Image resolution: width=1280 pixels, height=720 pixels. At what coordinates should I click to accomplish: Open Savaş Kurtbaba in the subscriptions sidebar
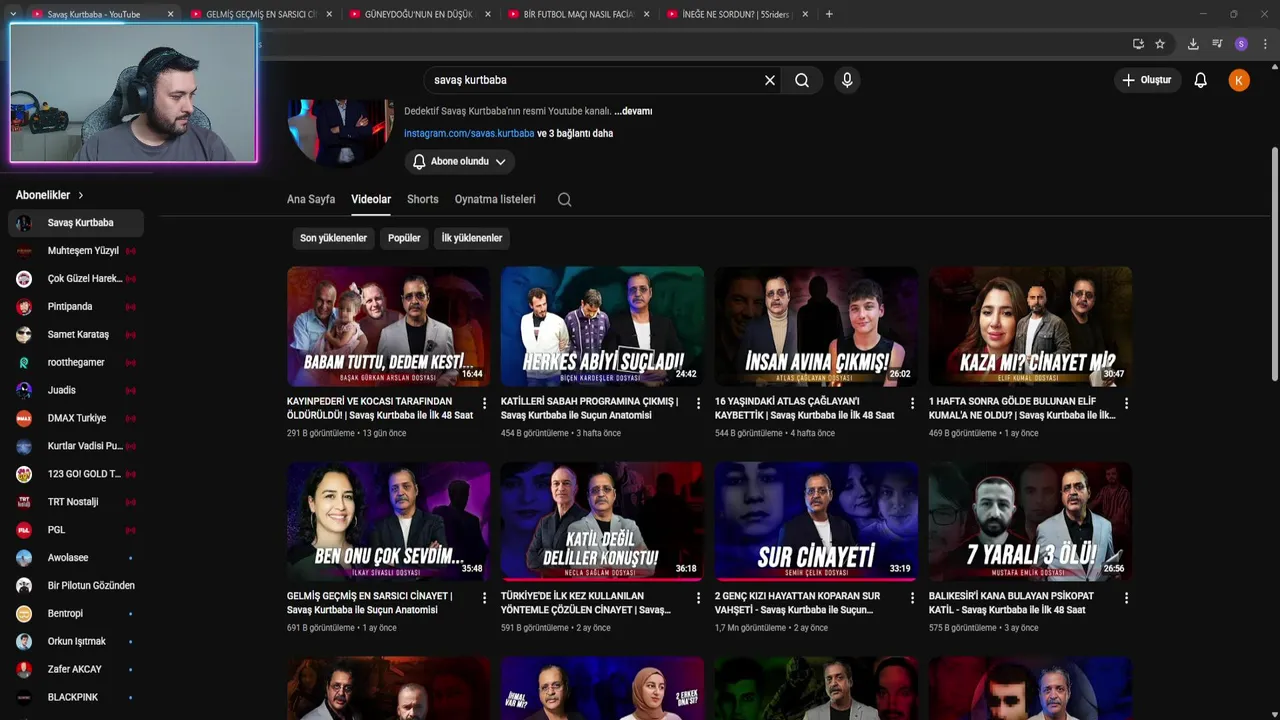76,223
